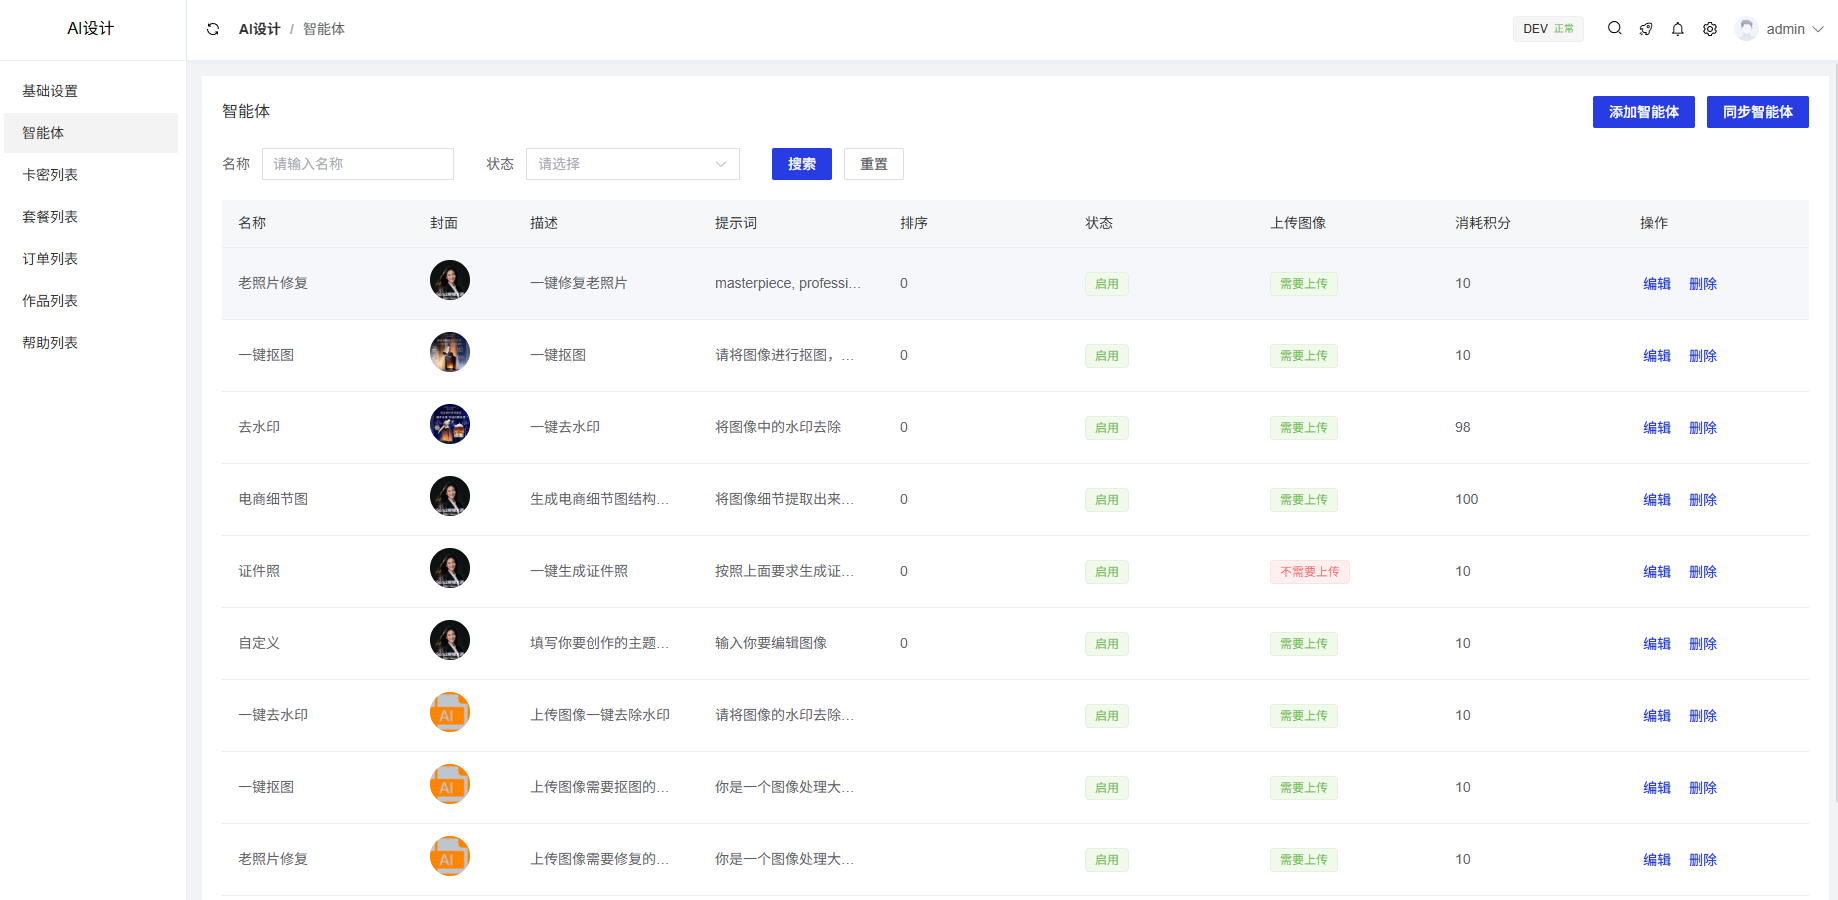Open the search magnifier in the header
Image resolution: width=1838 pixels, height=900 pixels.
1614,29
